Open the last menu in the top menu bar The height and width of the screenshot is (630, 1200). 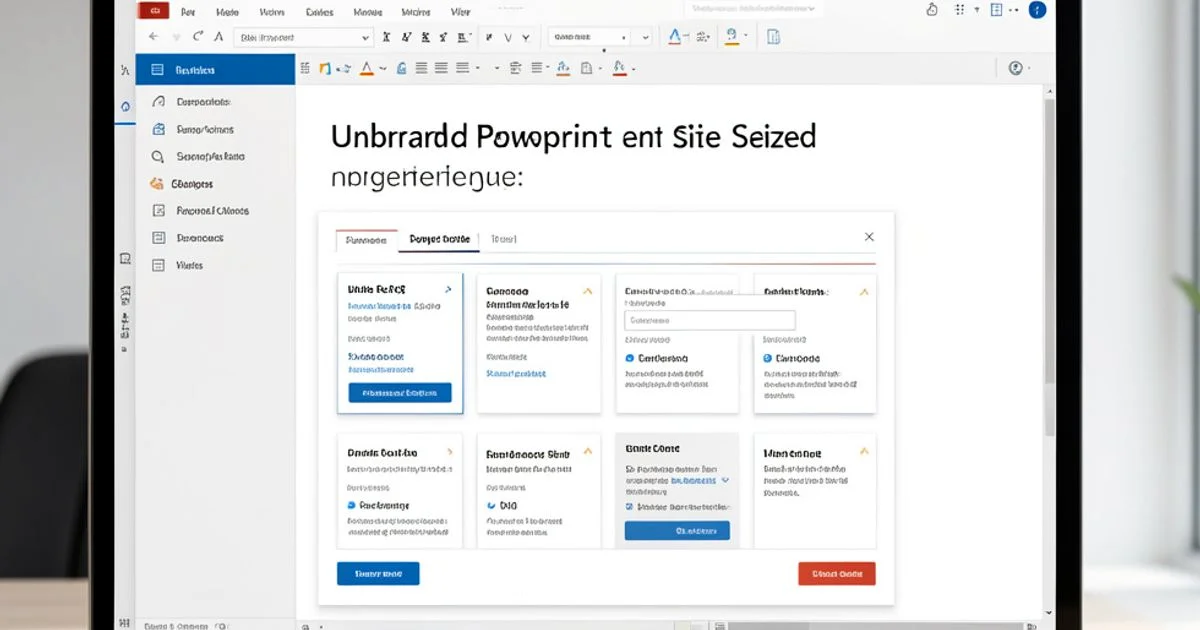click(460, 12)
